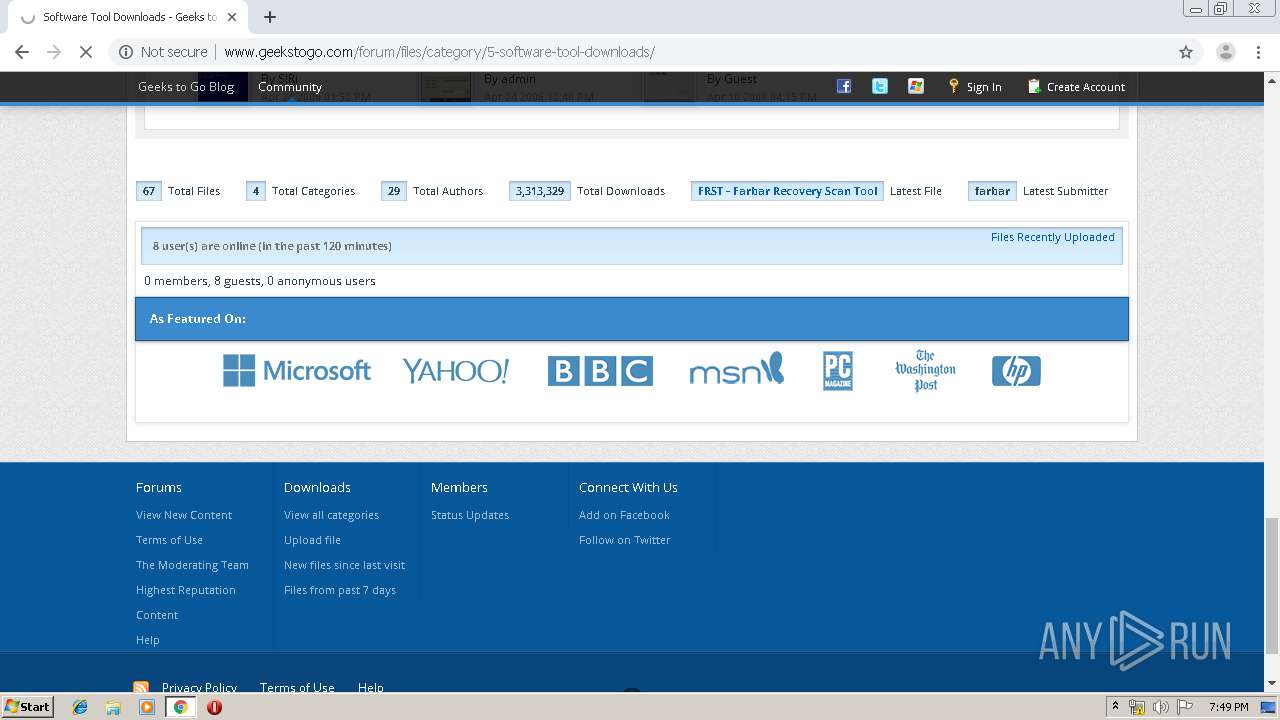The height and width of the screenshot is (720, 1280).
Task: Click the PC Magazine featured logo
Action: coord(838,371)
